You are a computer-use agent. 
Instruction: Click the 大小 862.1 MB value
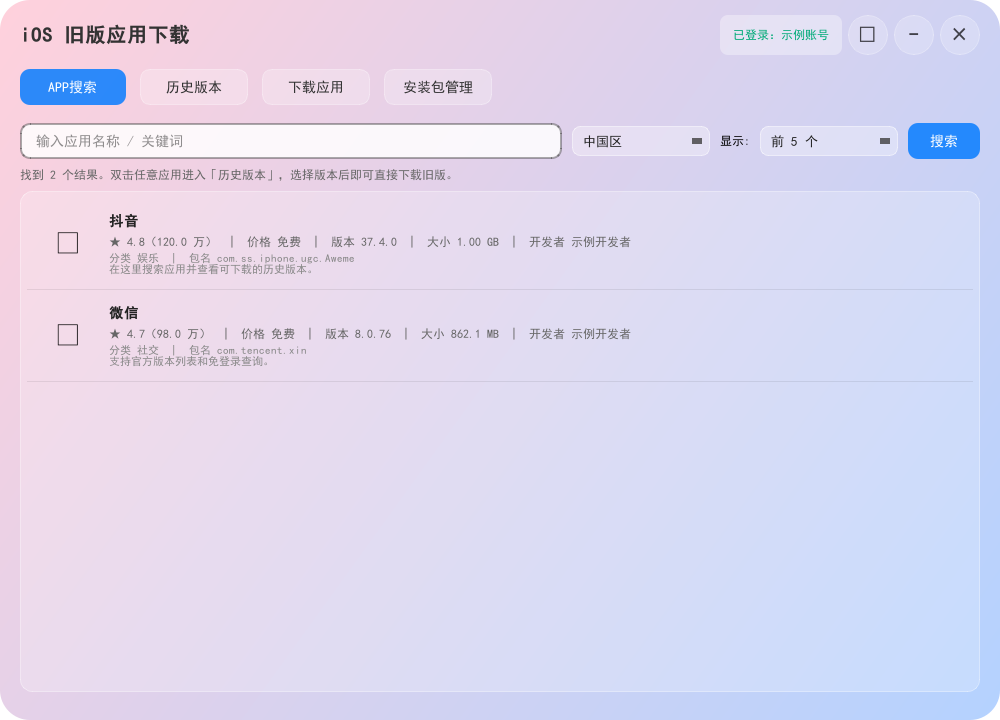coord(460,334)
